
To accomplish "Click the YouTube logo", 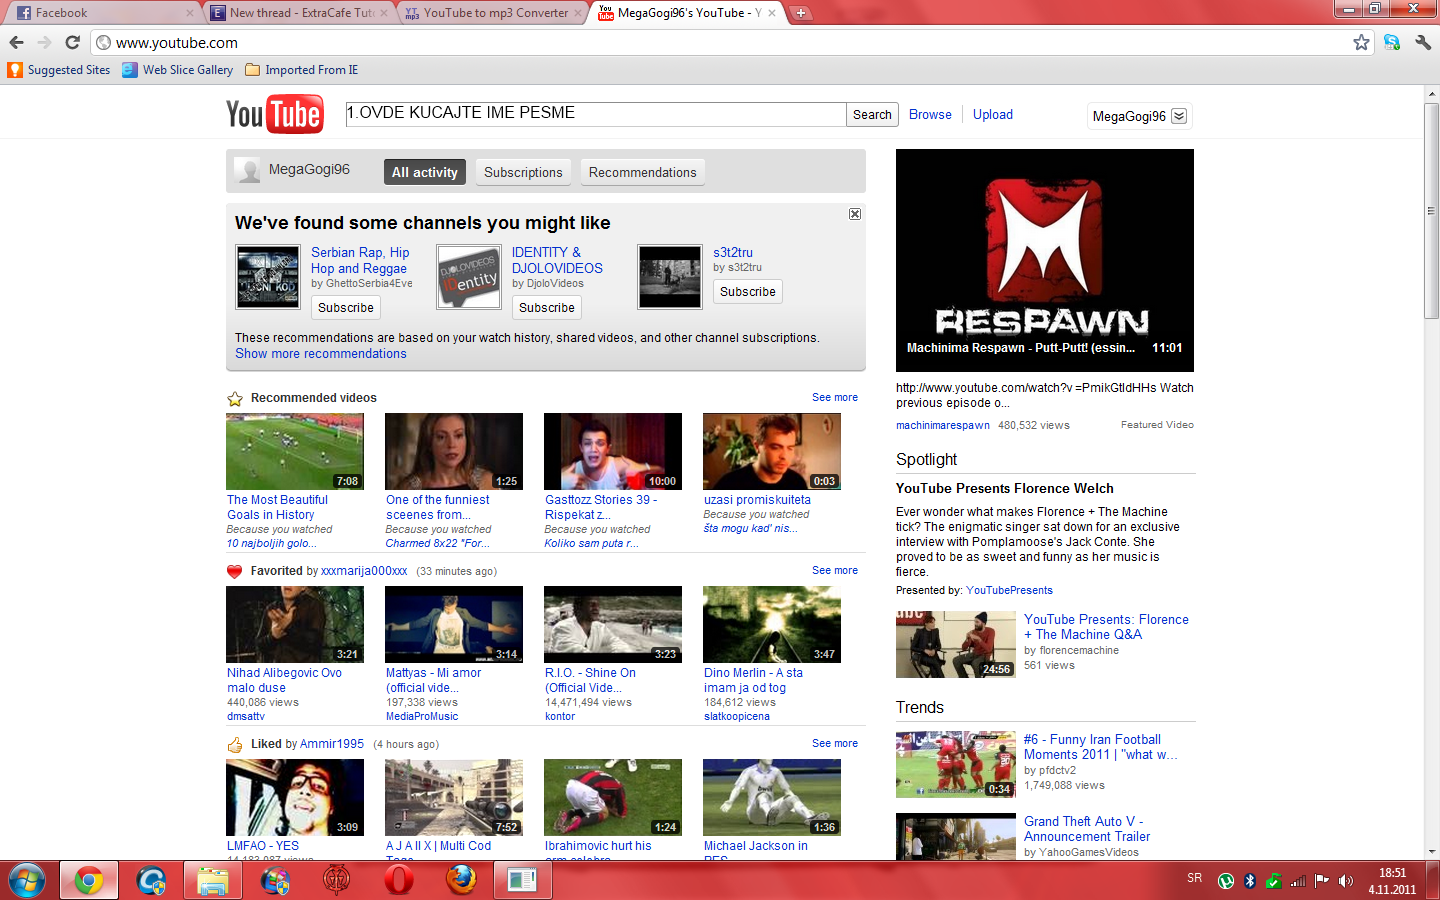I will [x=274, y=114].
